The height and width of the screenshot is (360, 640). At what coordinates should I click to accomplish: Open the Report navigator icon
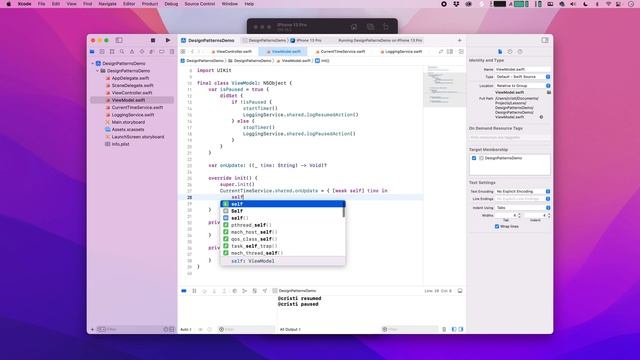coord(171,52)
